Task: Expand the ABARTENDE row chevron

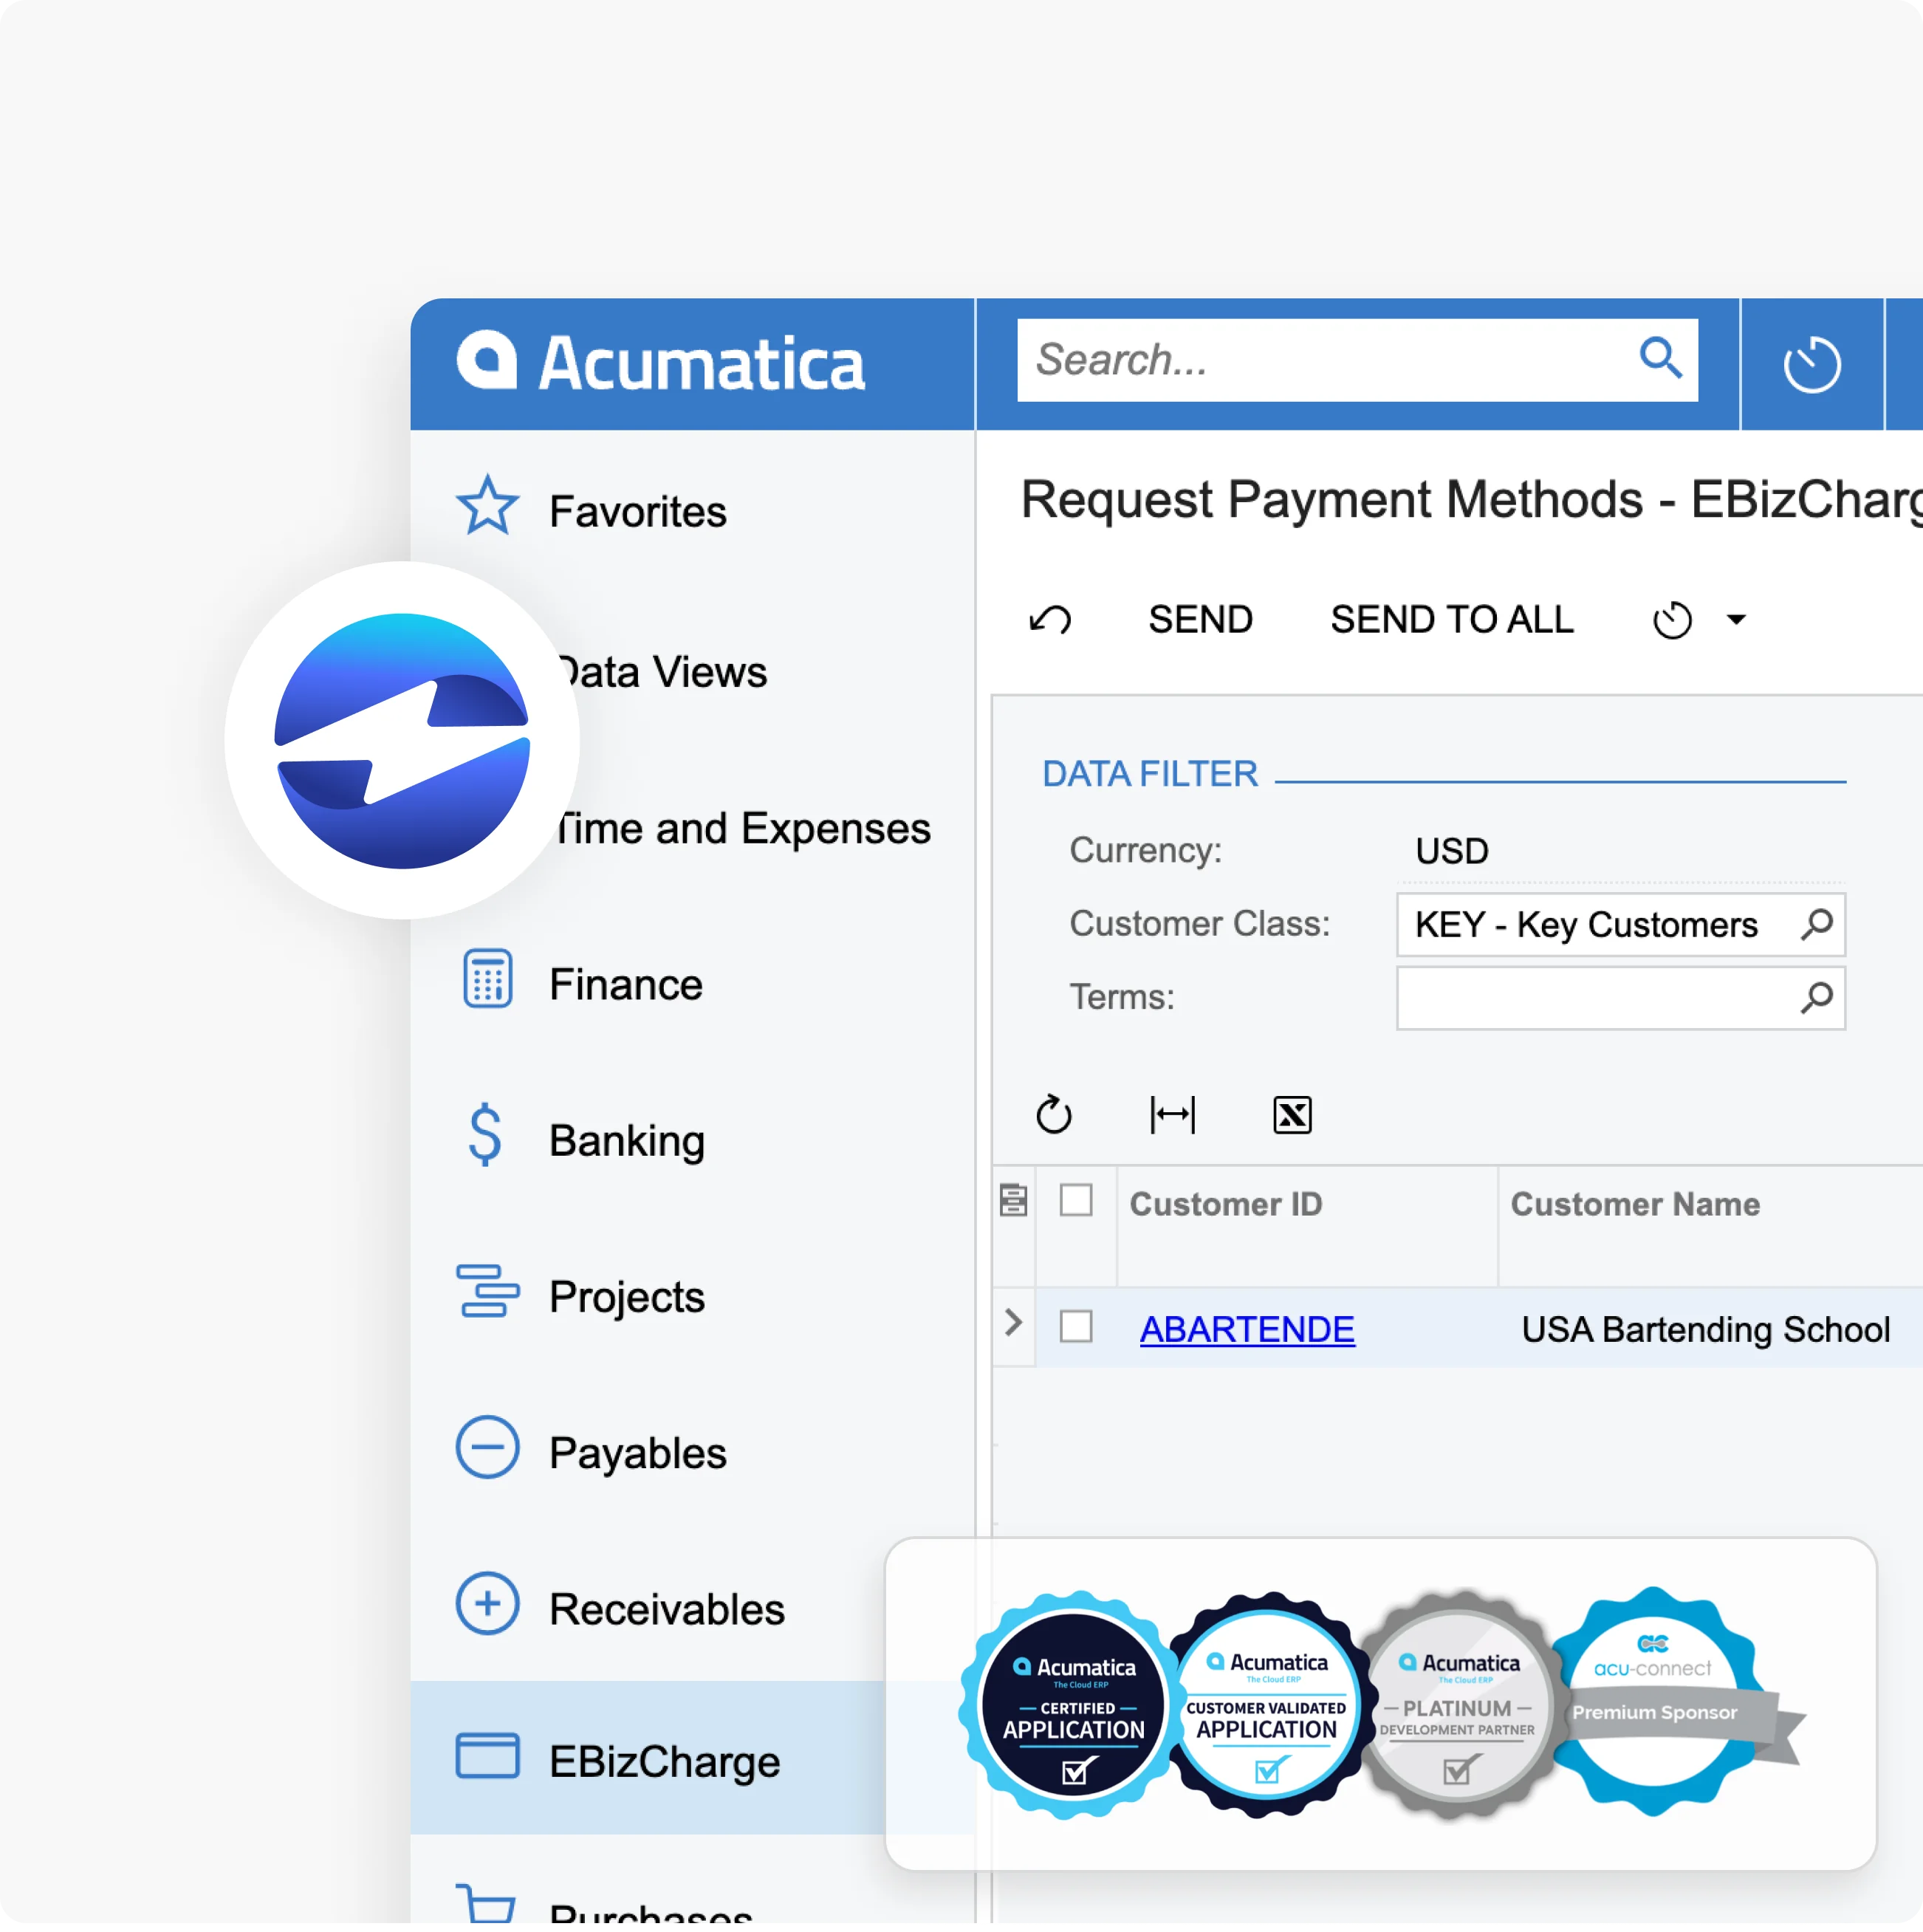Action: [1013, 1323]
